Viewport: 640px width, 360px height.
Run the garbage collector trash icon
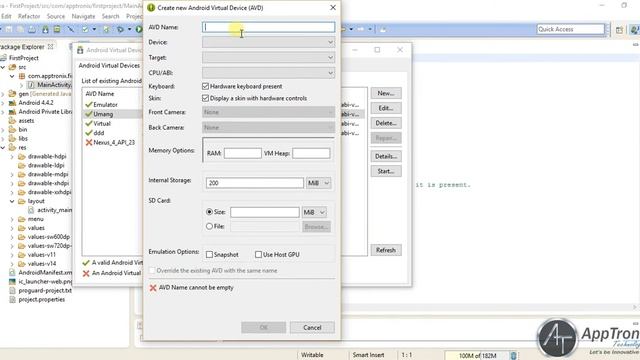tap(513, 356)
